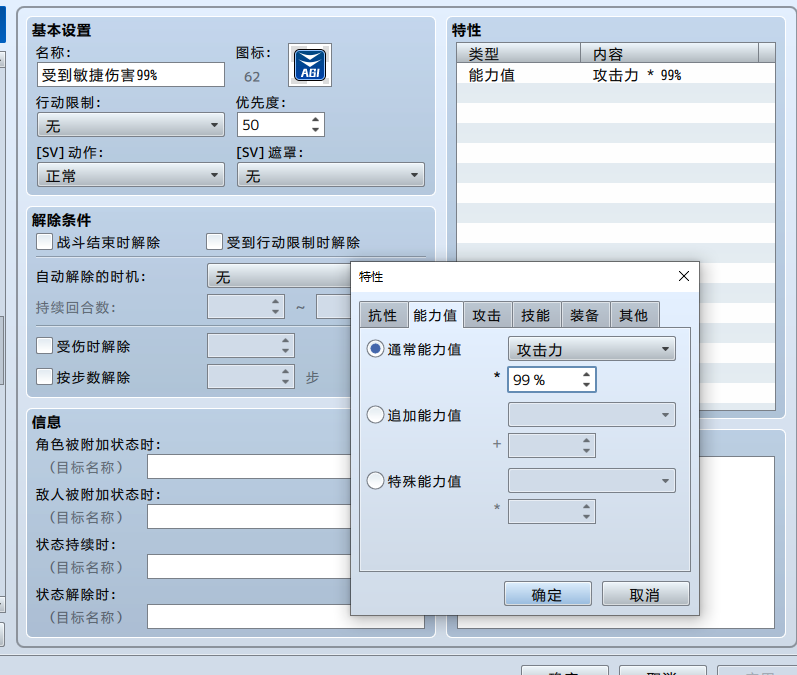
Task: Click 状态持续时 message field
Action: pyautogui.click(x=249, y=566)
